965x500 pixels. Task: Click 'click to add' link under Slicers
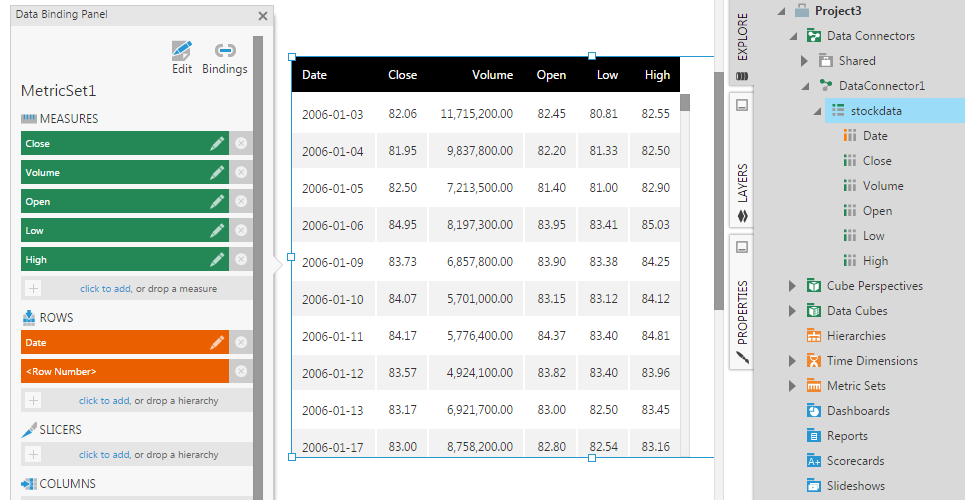tap(104, 455)
